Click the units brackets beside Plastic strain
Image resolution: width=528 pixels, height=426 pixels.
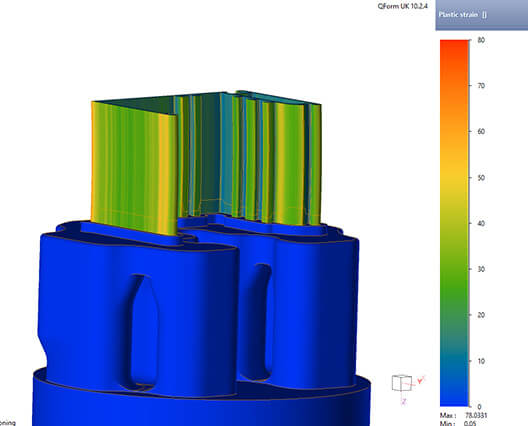484,15
